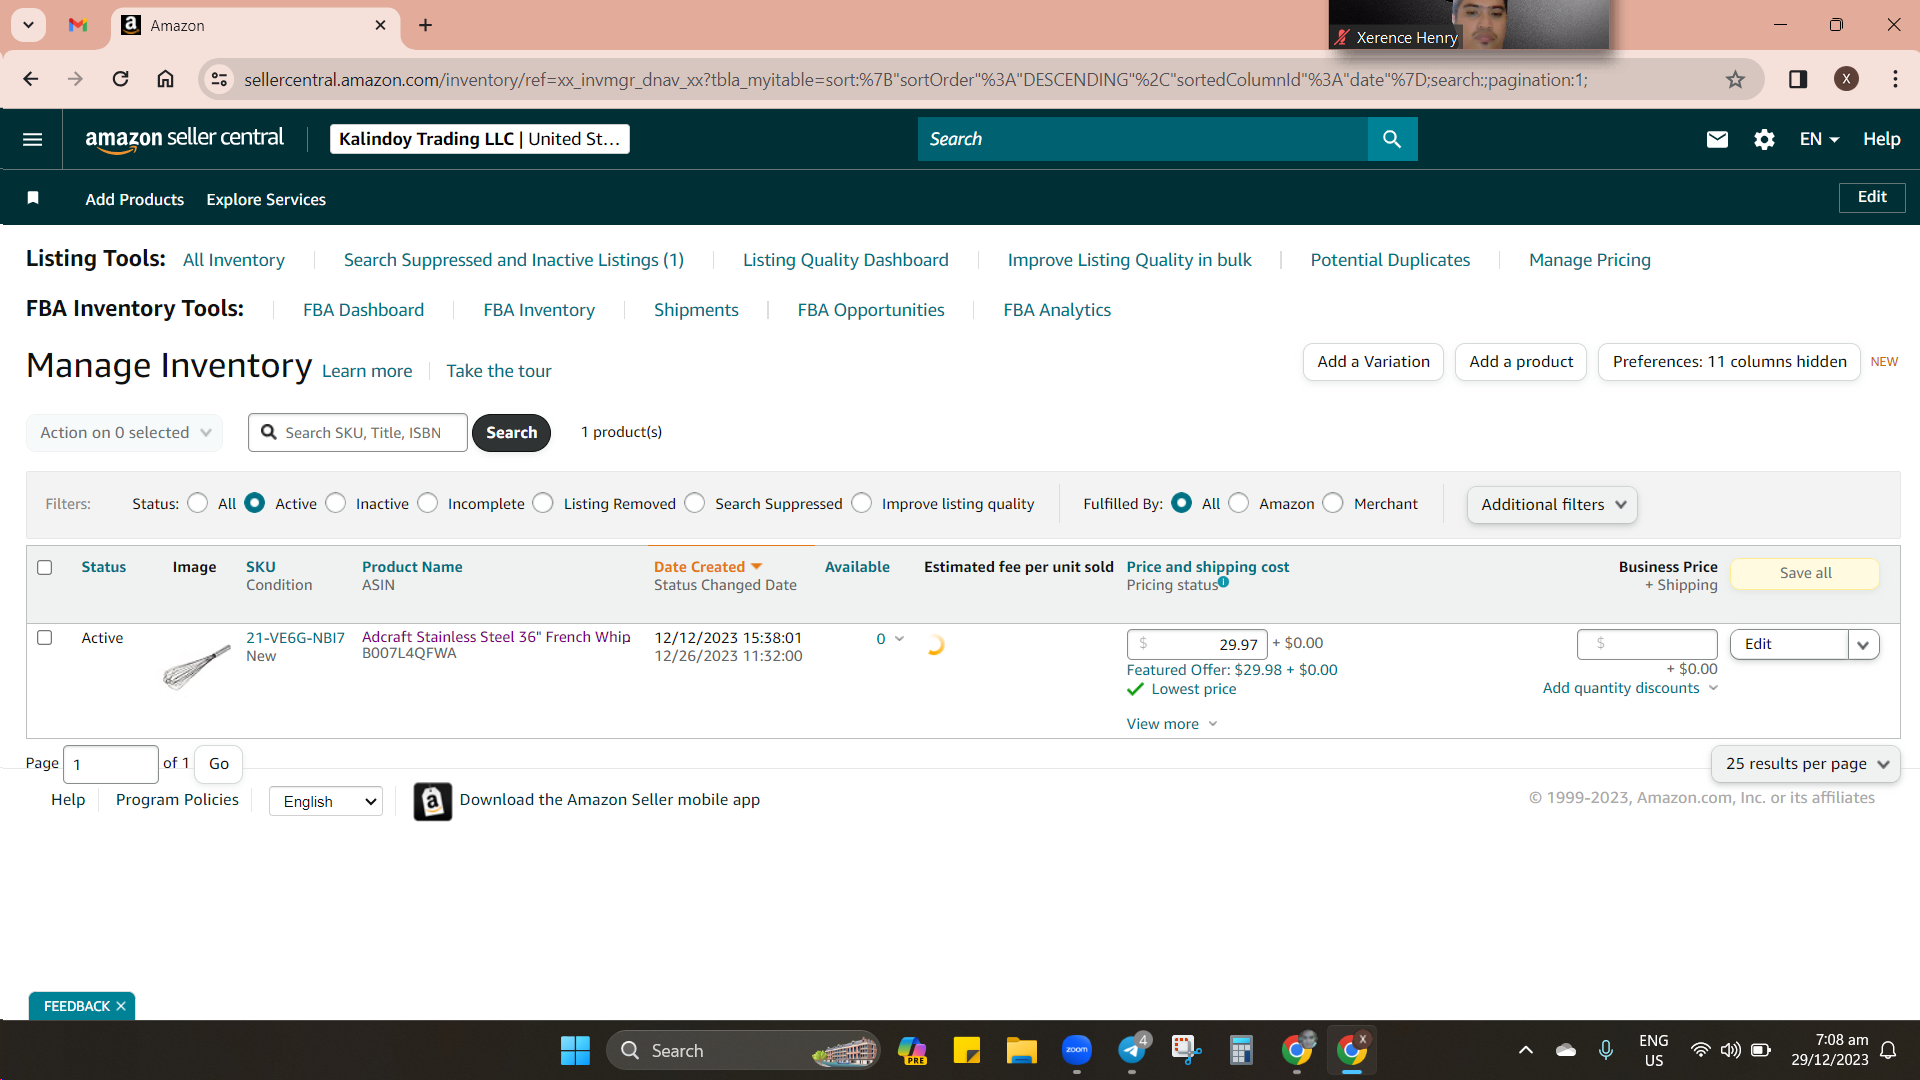Go to FBA Dashboard
The image size is (1920, 1080).
pyautogui.click(x=364, y=310)
